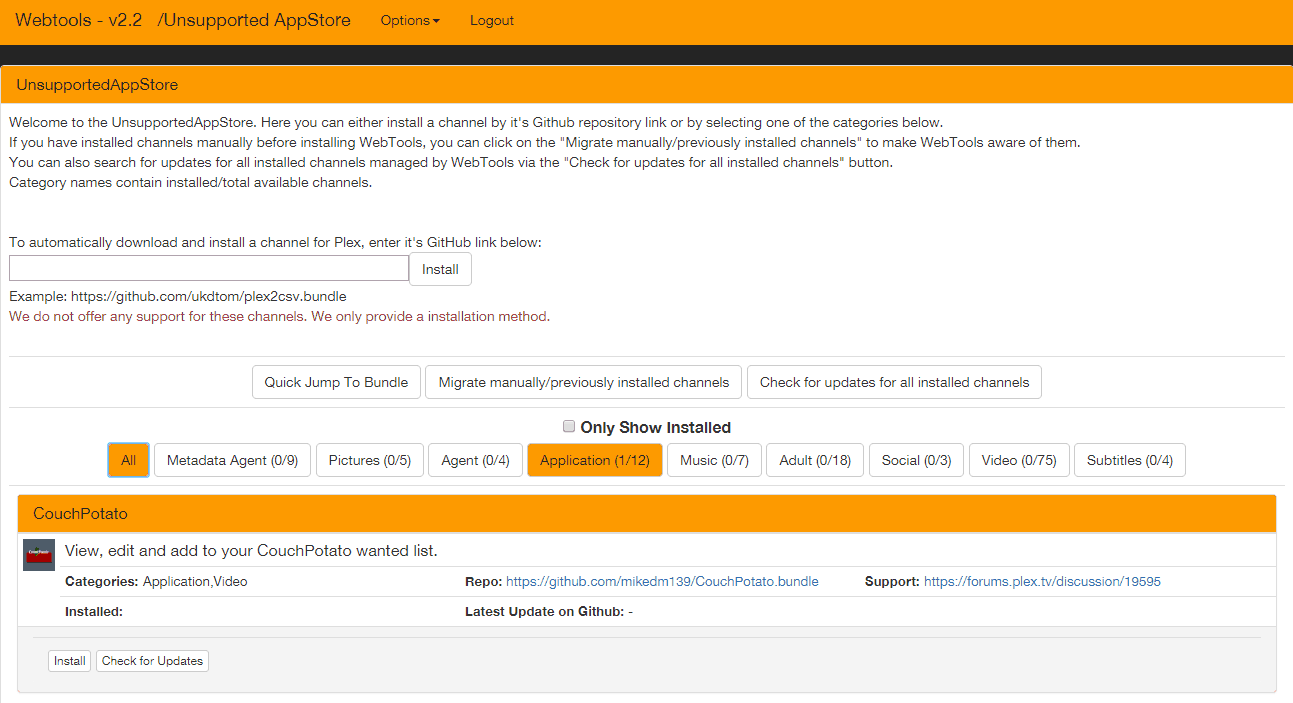Screen dimensions: 1293x703
Task: Click the Installed: label in CouchPotato
Action: (94, 611)
